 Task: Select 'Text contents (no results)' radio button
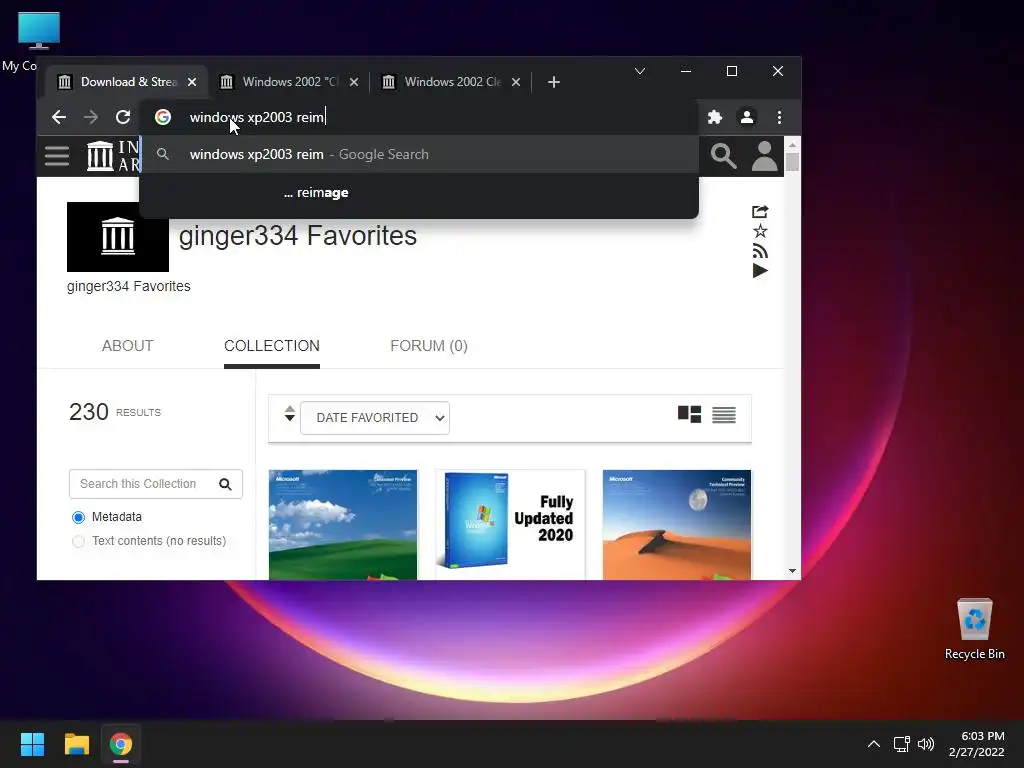point(78,541)
